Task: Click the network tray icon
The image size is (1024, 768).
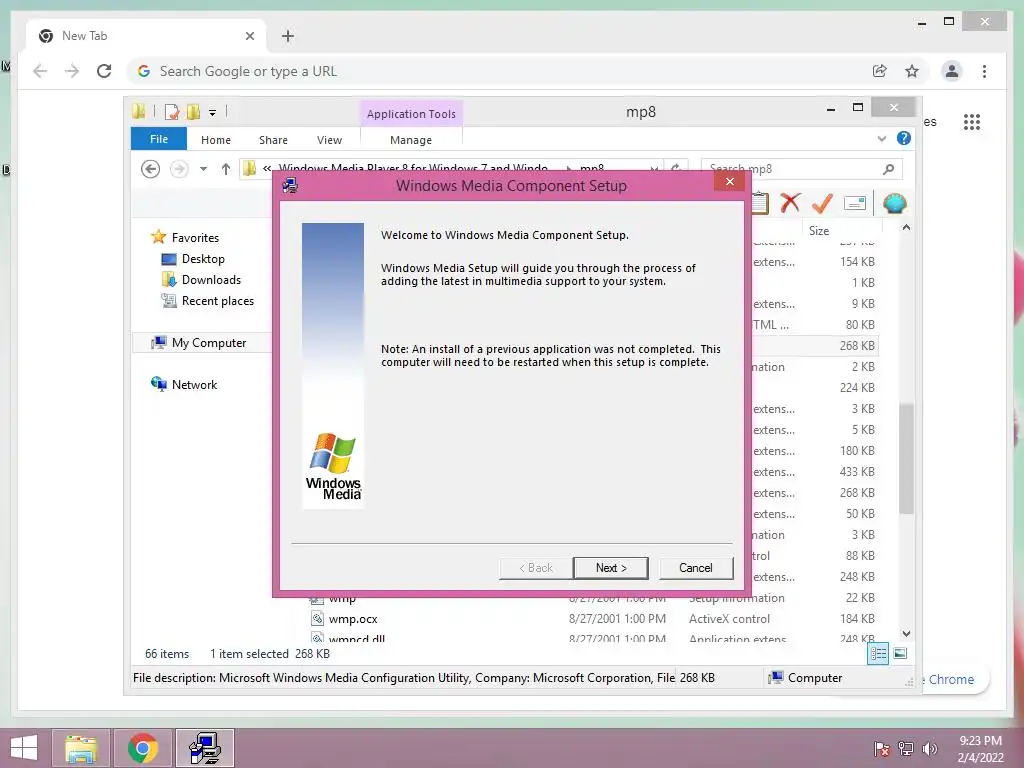Action: point(906,749)
